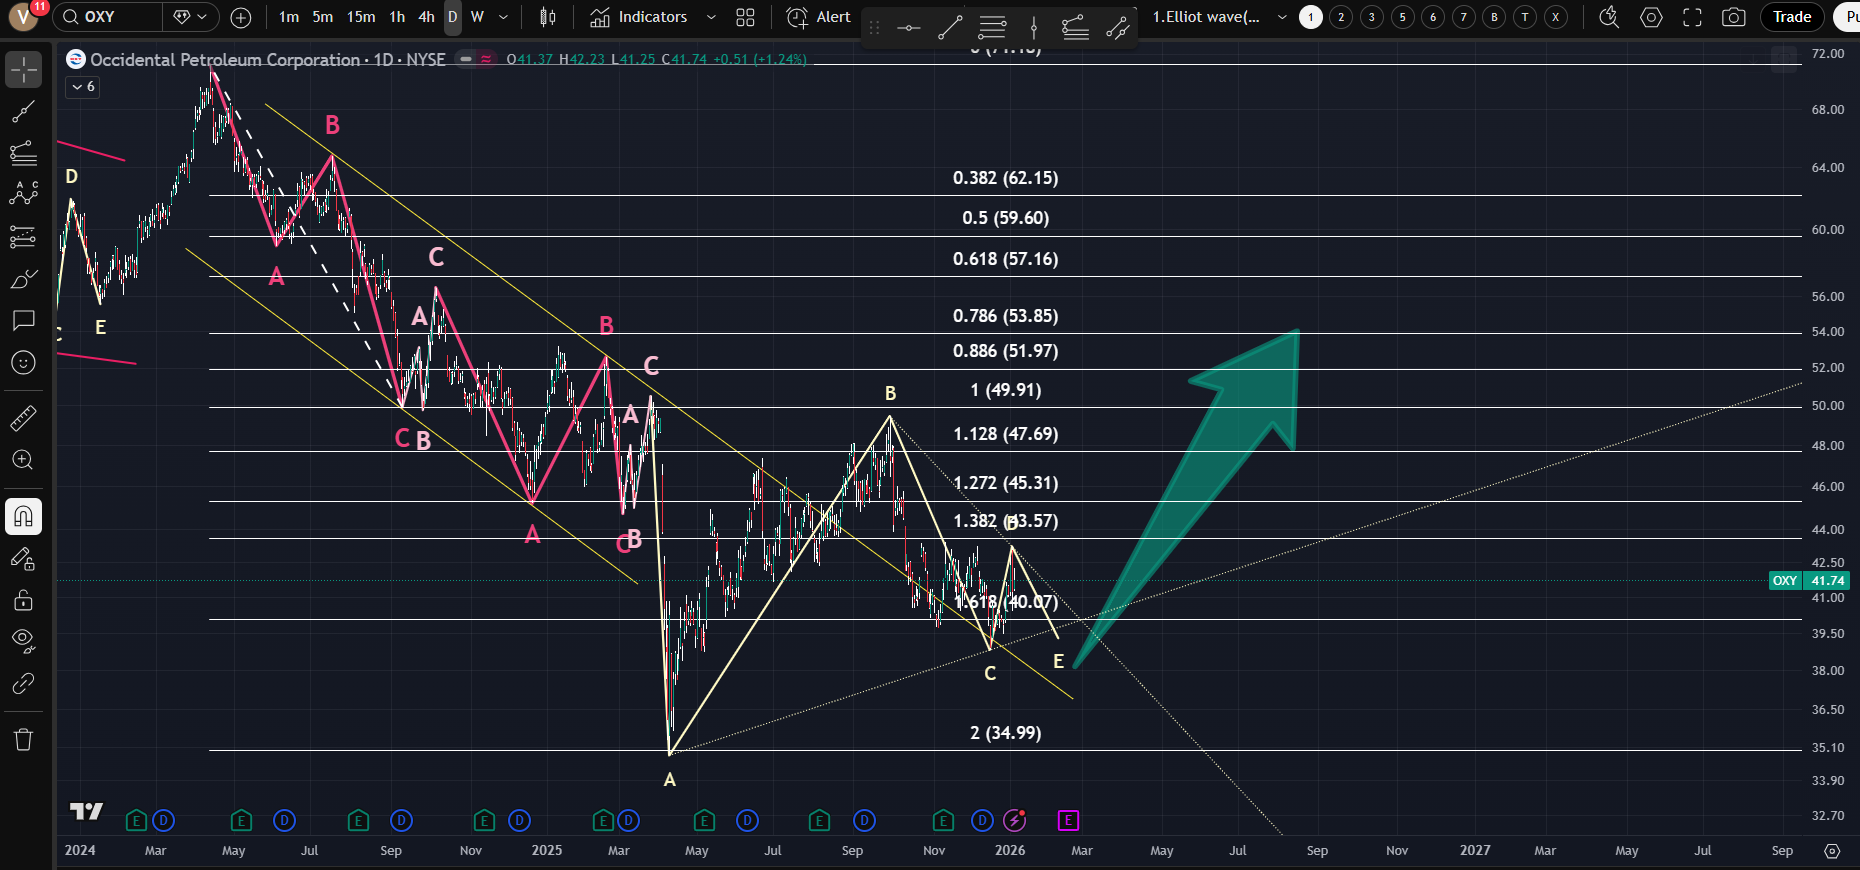Open the layout setup grid icon
The height and width of the screenshot is (870, 1860).
point(745,17)
